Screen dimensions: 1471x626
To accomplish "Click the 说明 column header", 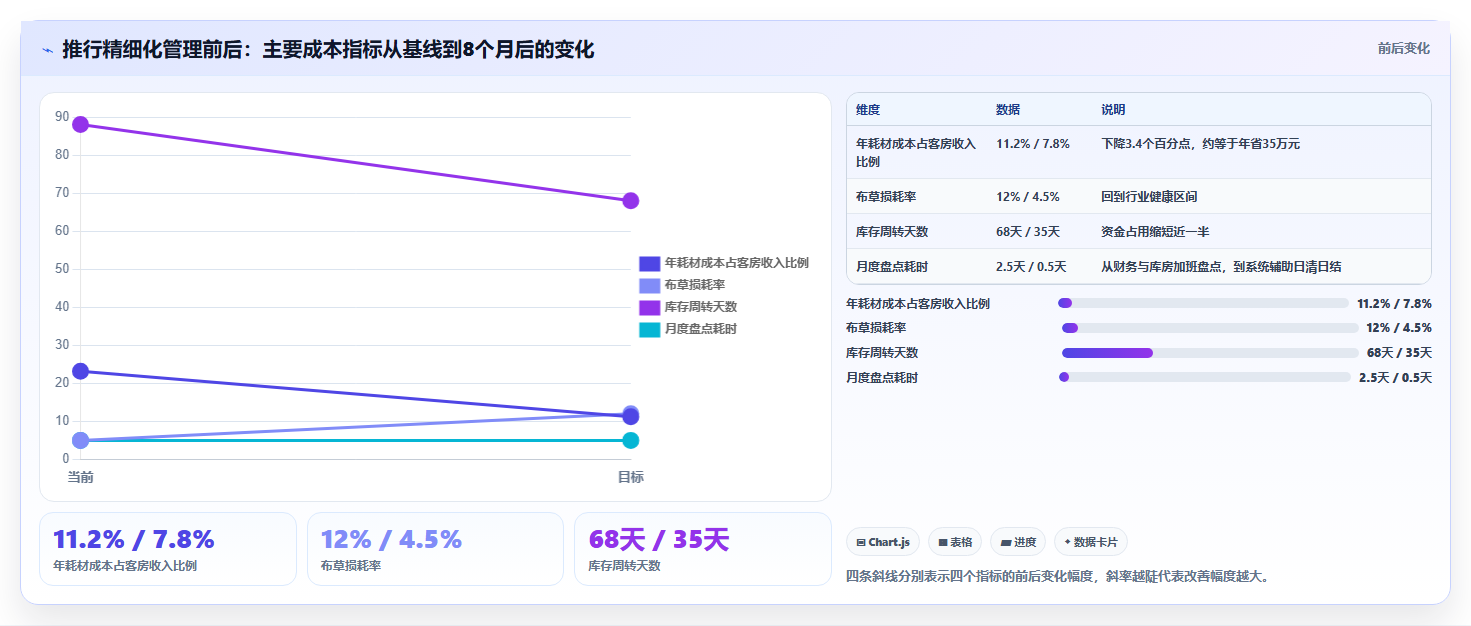I will [x=1113, y=110].
